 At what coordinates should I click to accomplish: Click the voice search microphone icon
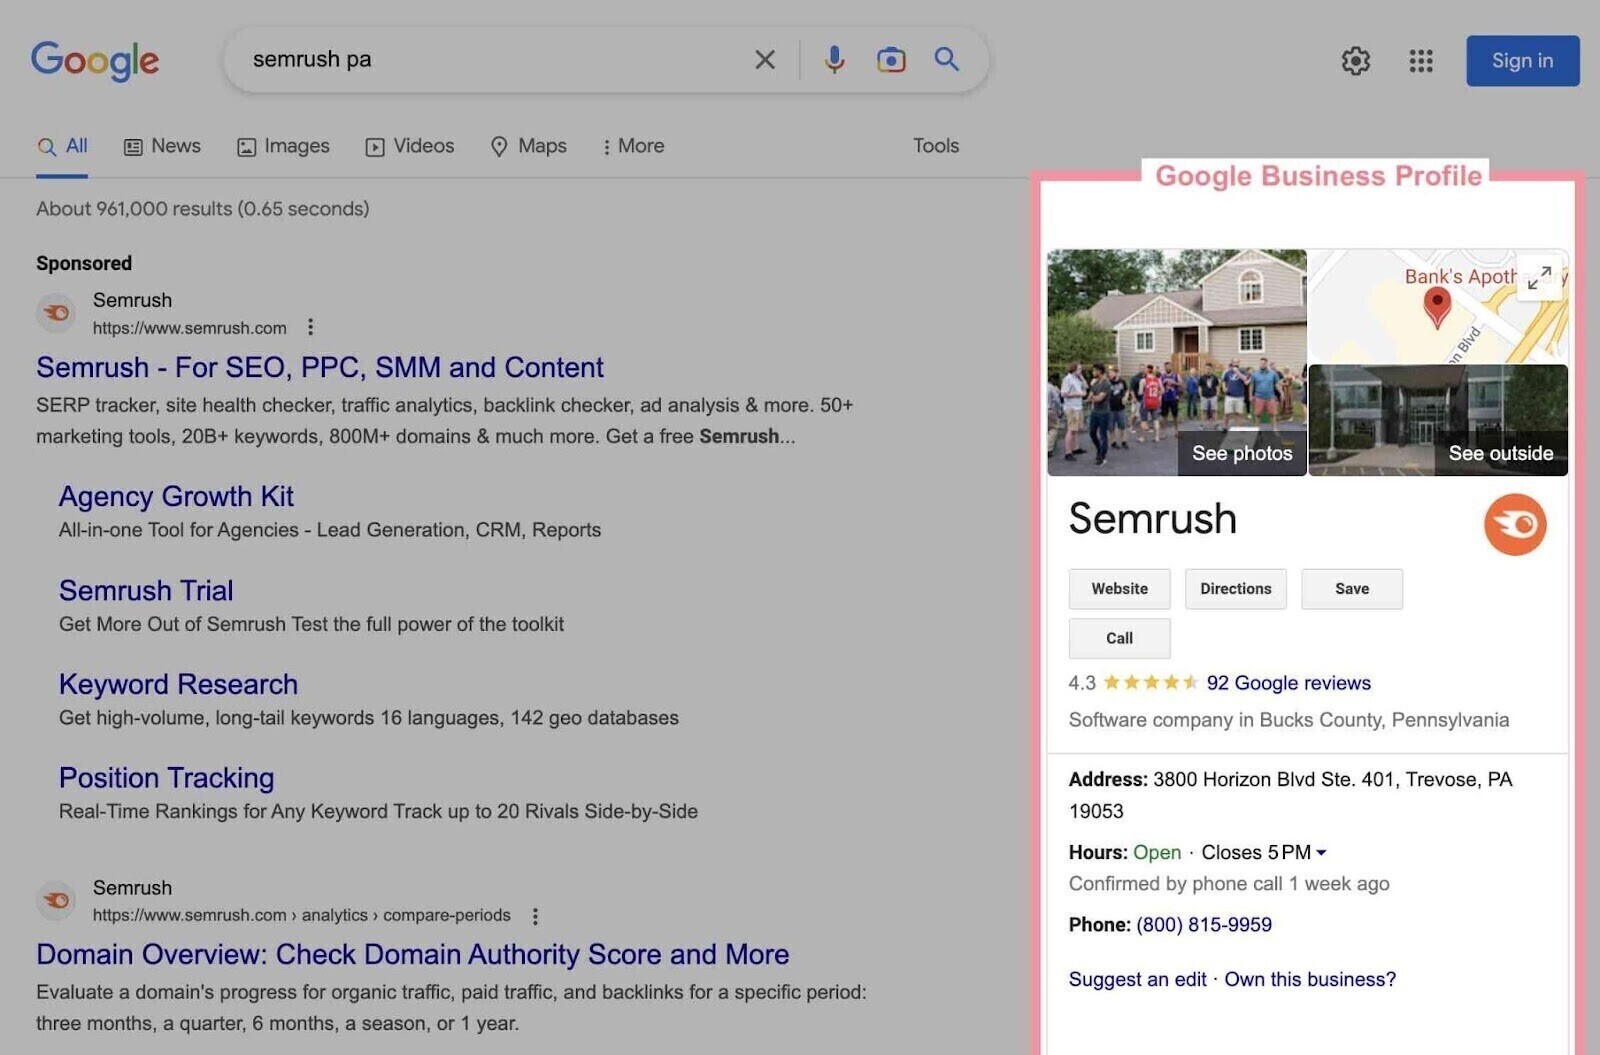point(833,60)
